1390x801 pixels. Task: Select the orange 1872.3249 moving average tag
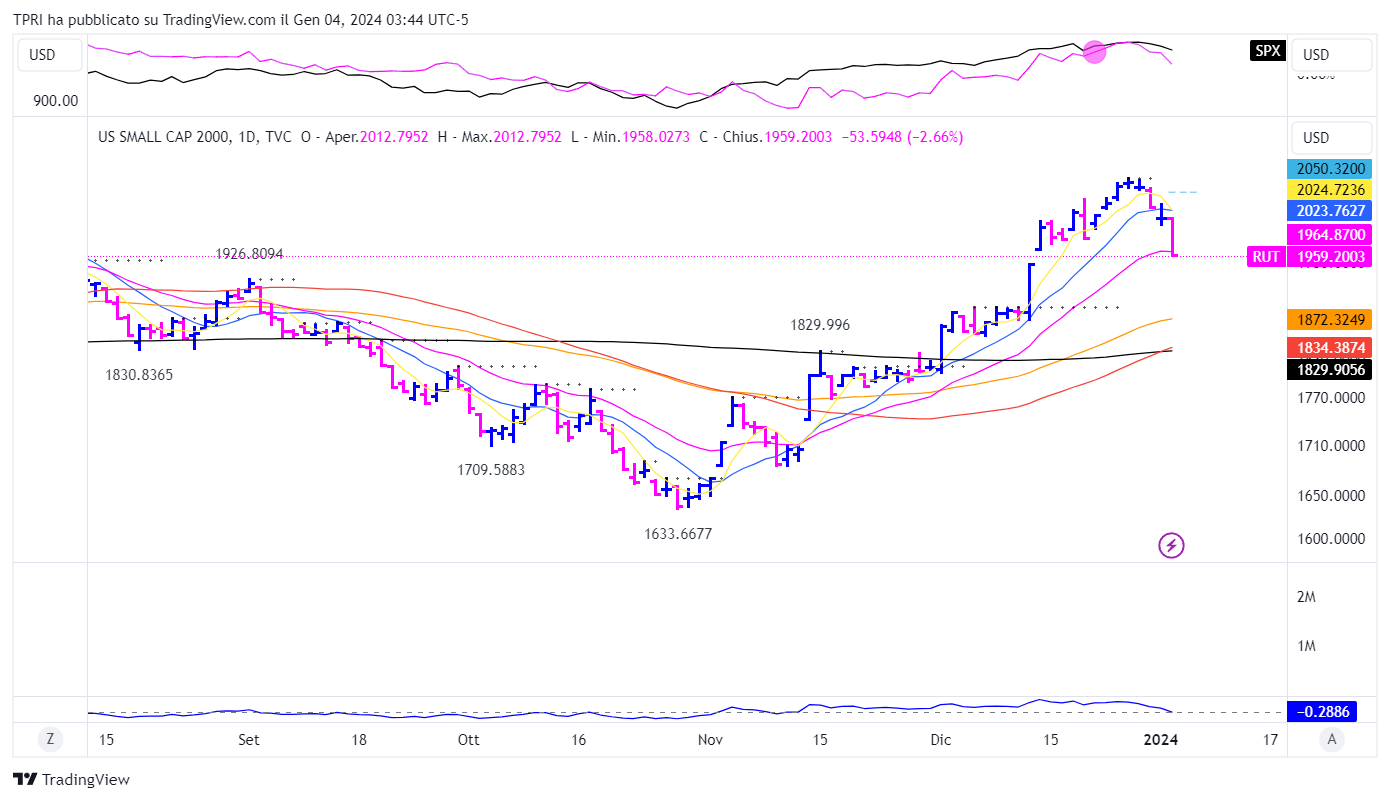[1331, 320]
